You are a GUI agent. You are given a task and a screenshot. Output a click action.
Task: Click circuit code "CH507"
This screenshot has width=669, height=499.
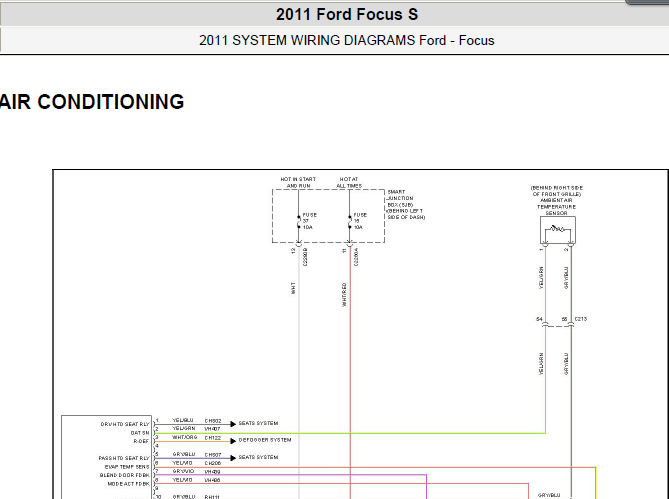(x=213, y=455)
